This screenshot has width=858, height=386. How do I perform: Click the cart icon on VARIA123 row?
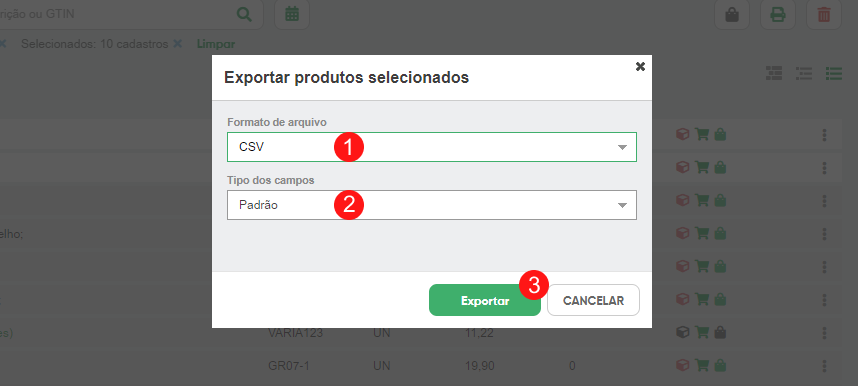coord(702,332)
